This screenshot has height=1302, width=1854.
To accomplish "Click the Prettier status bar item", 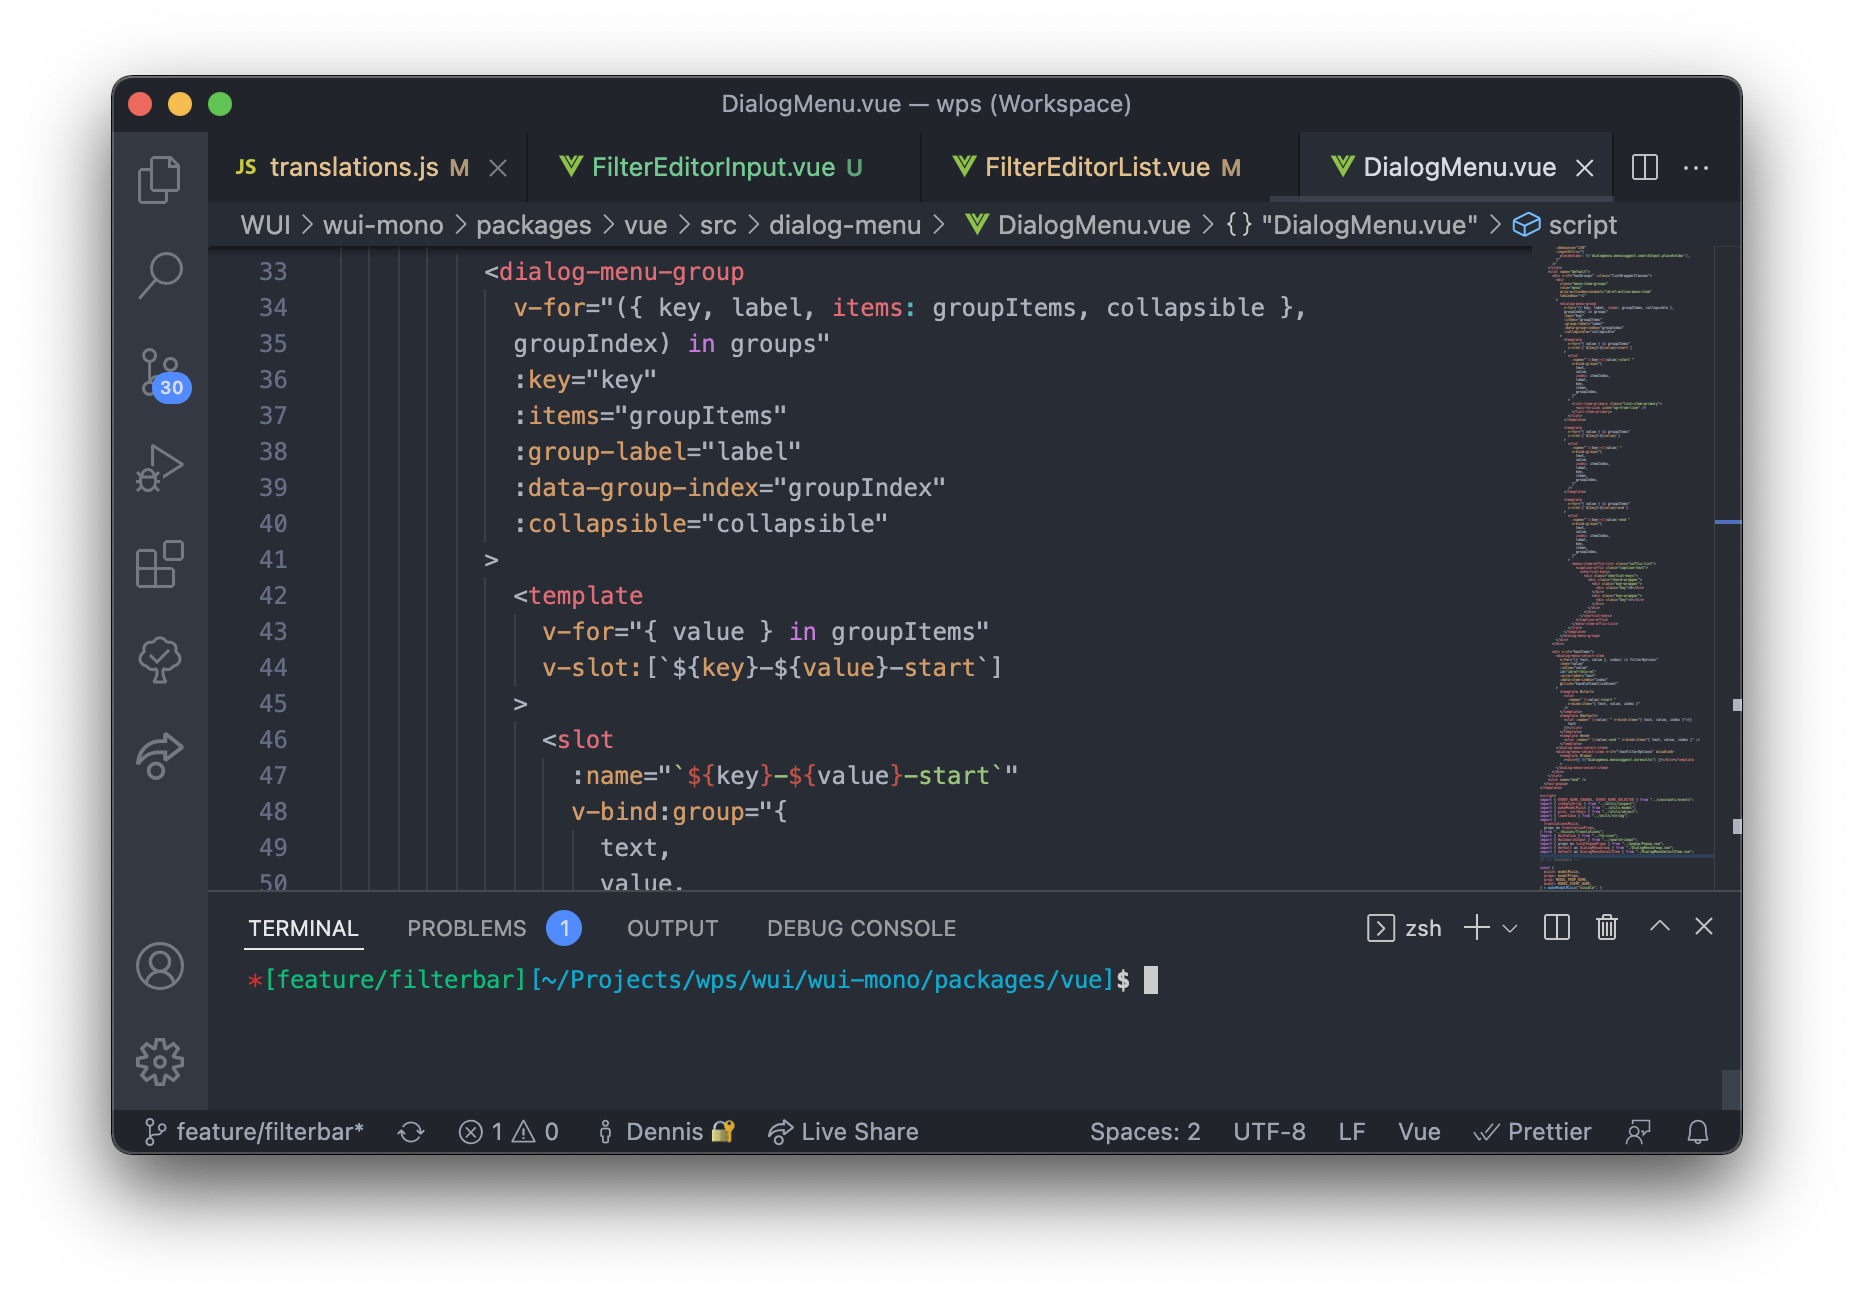I will pyautogui.click(x=1532, y=1131).
